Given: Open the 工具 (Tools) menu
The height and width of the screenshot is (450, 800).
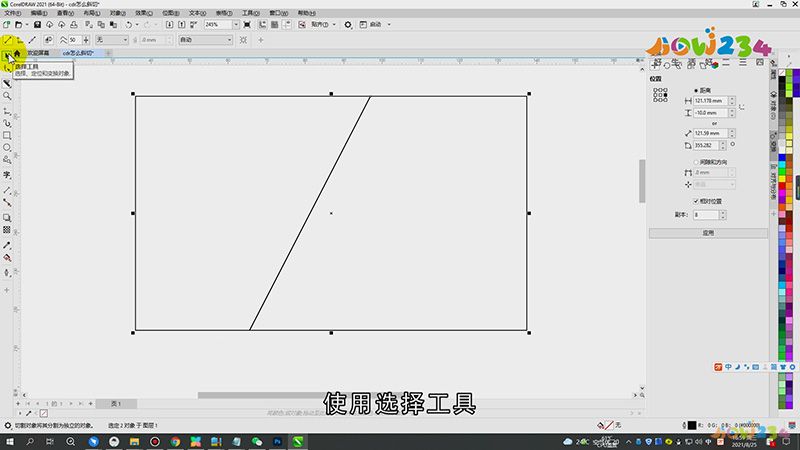Looking at the screenshot, I should coord(251,13).
